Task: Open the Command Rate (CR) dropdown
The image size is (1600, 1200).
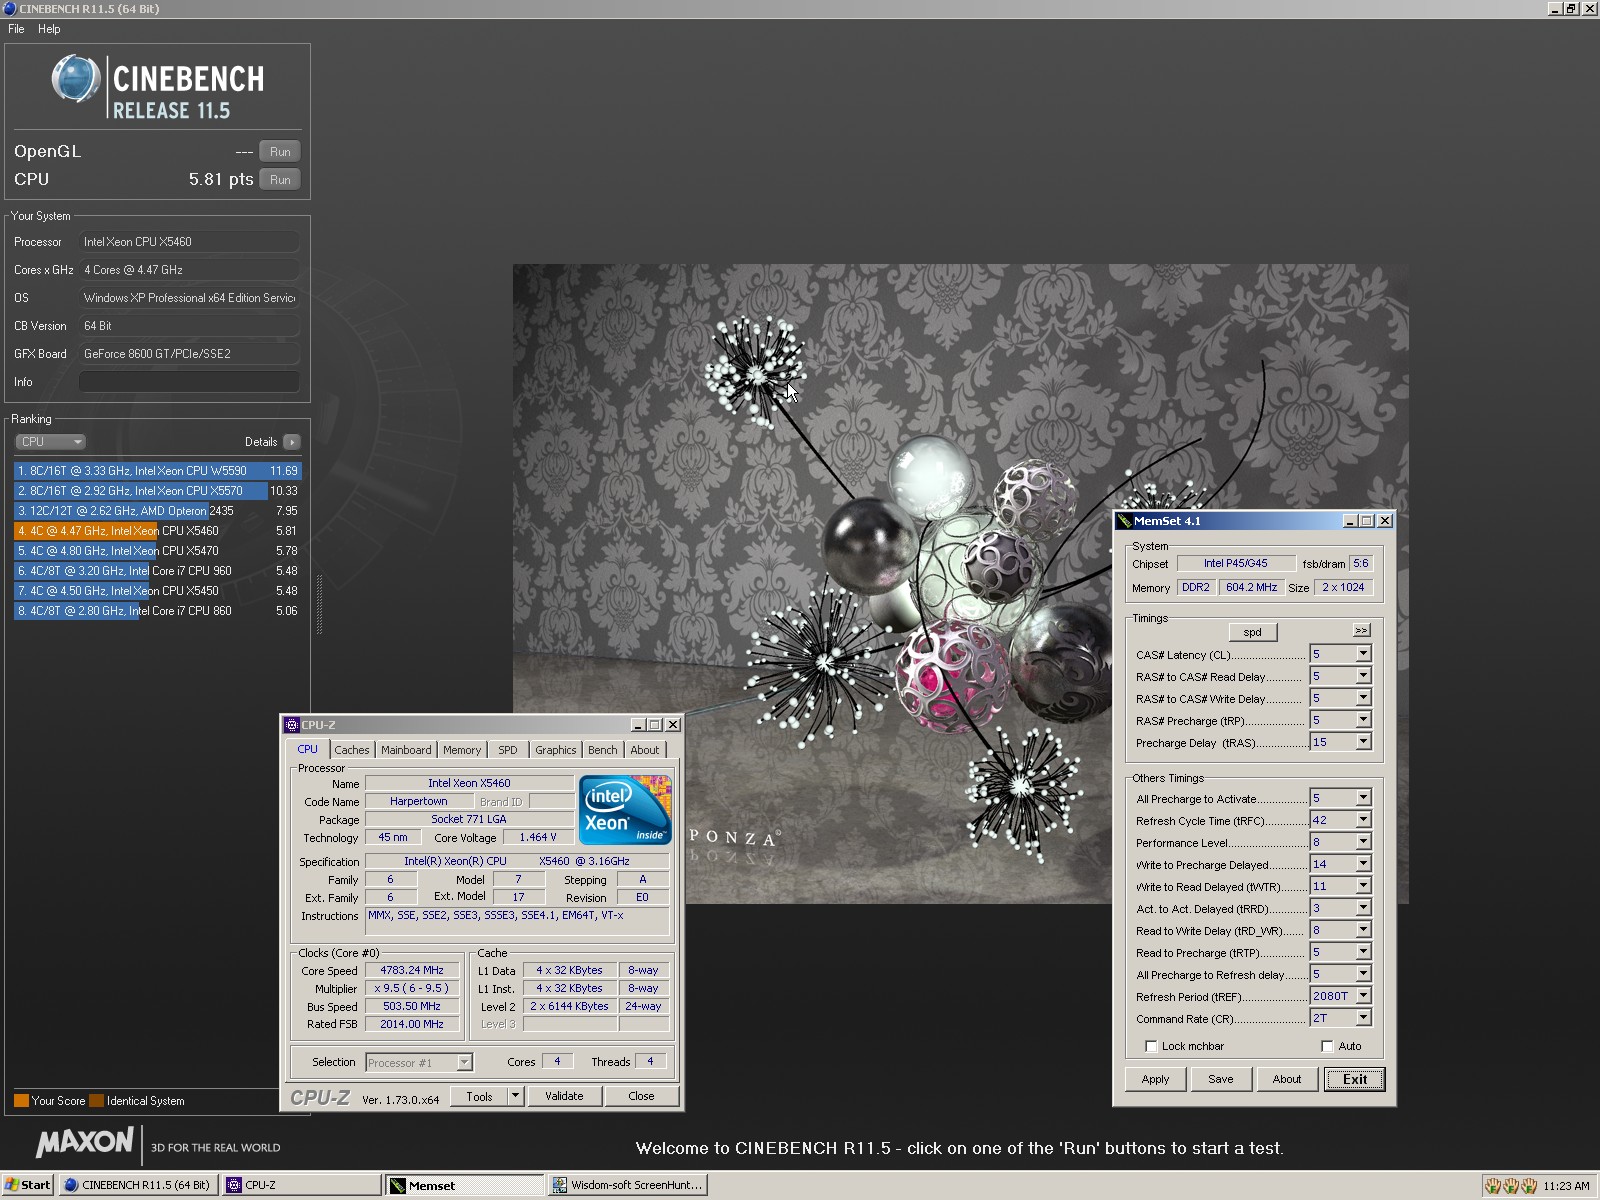Action: (1363, 1018)
